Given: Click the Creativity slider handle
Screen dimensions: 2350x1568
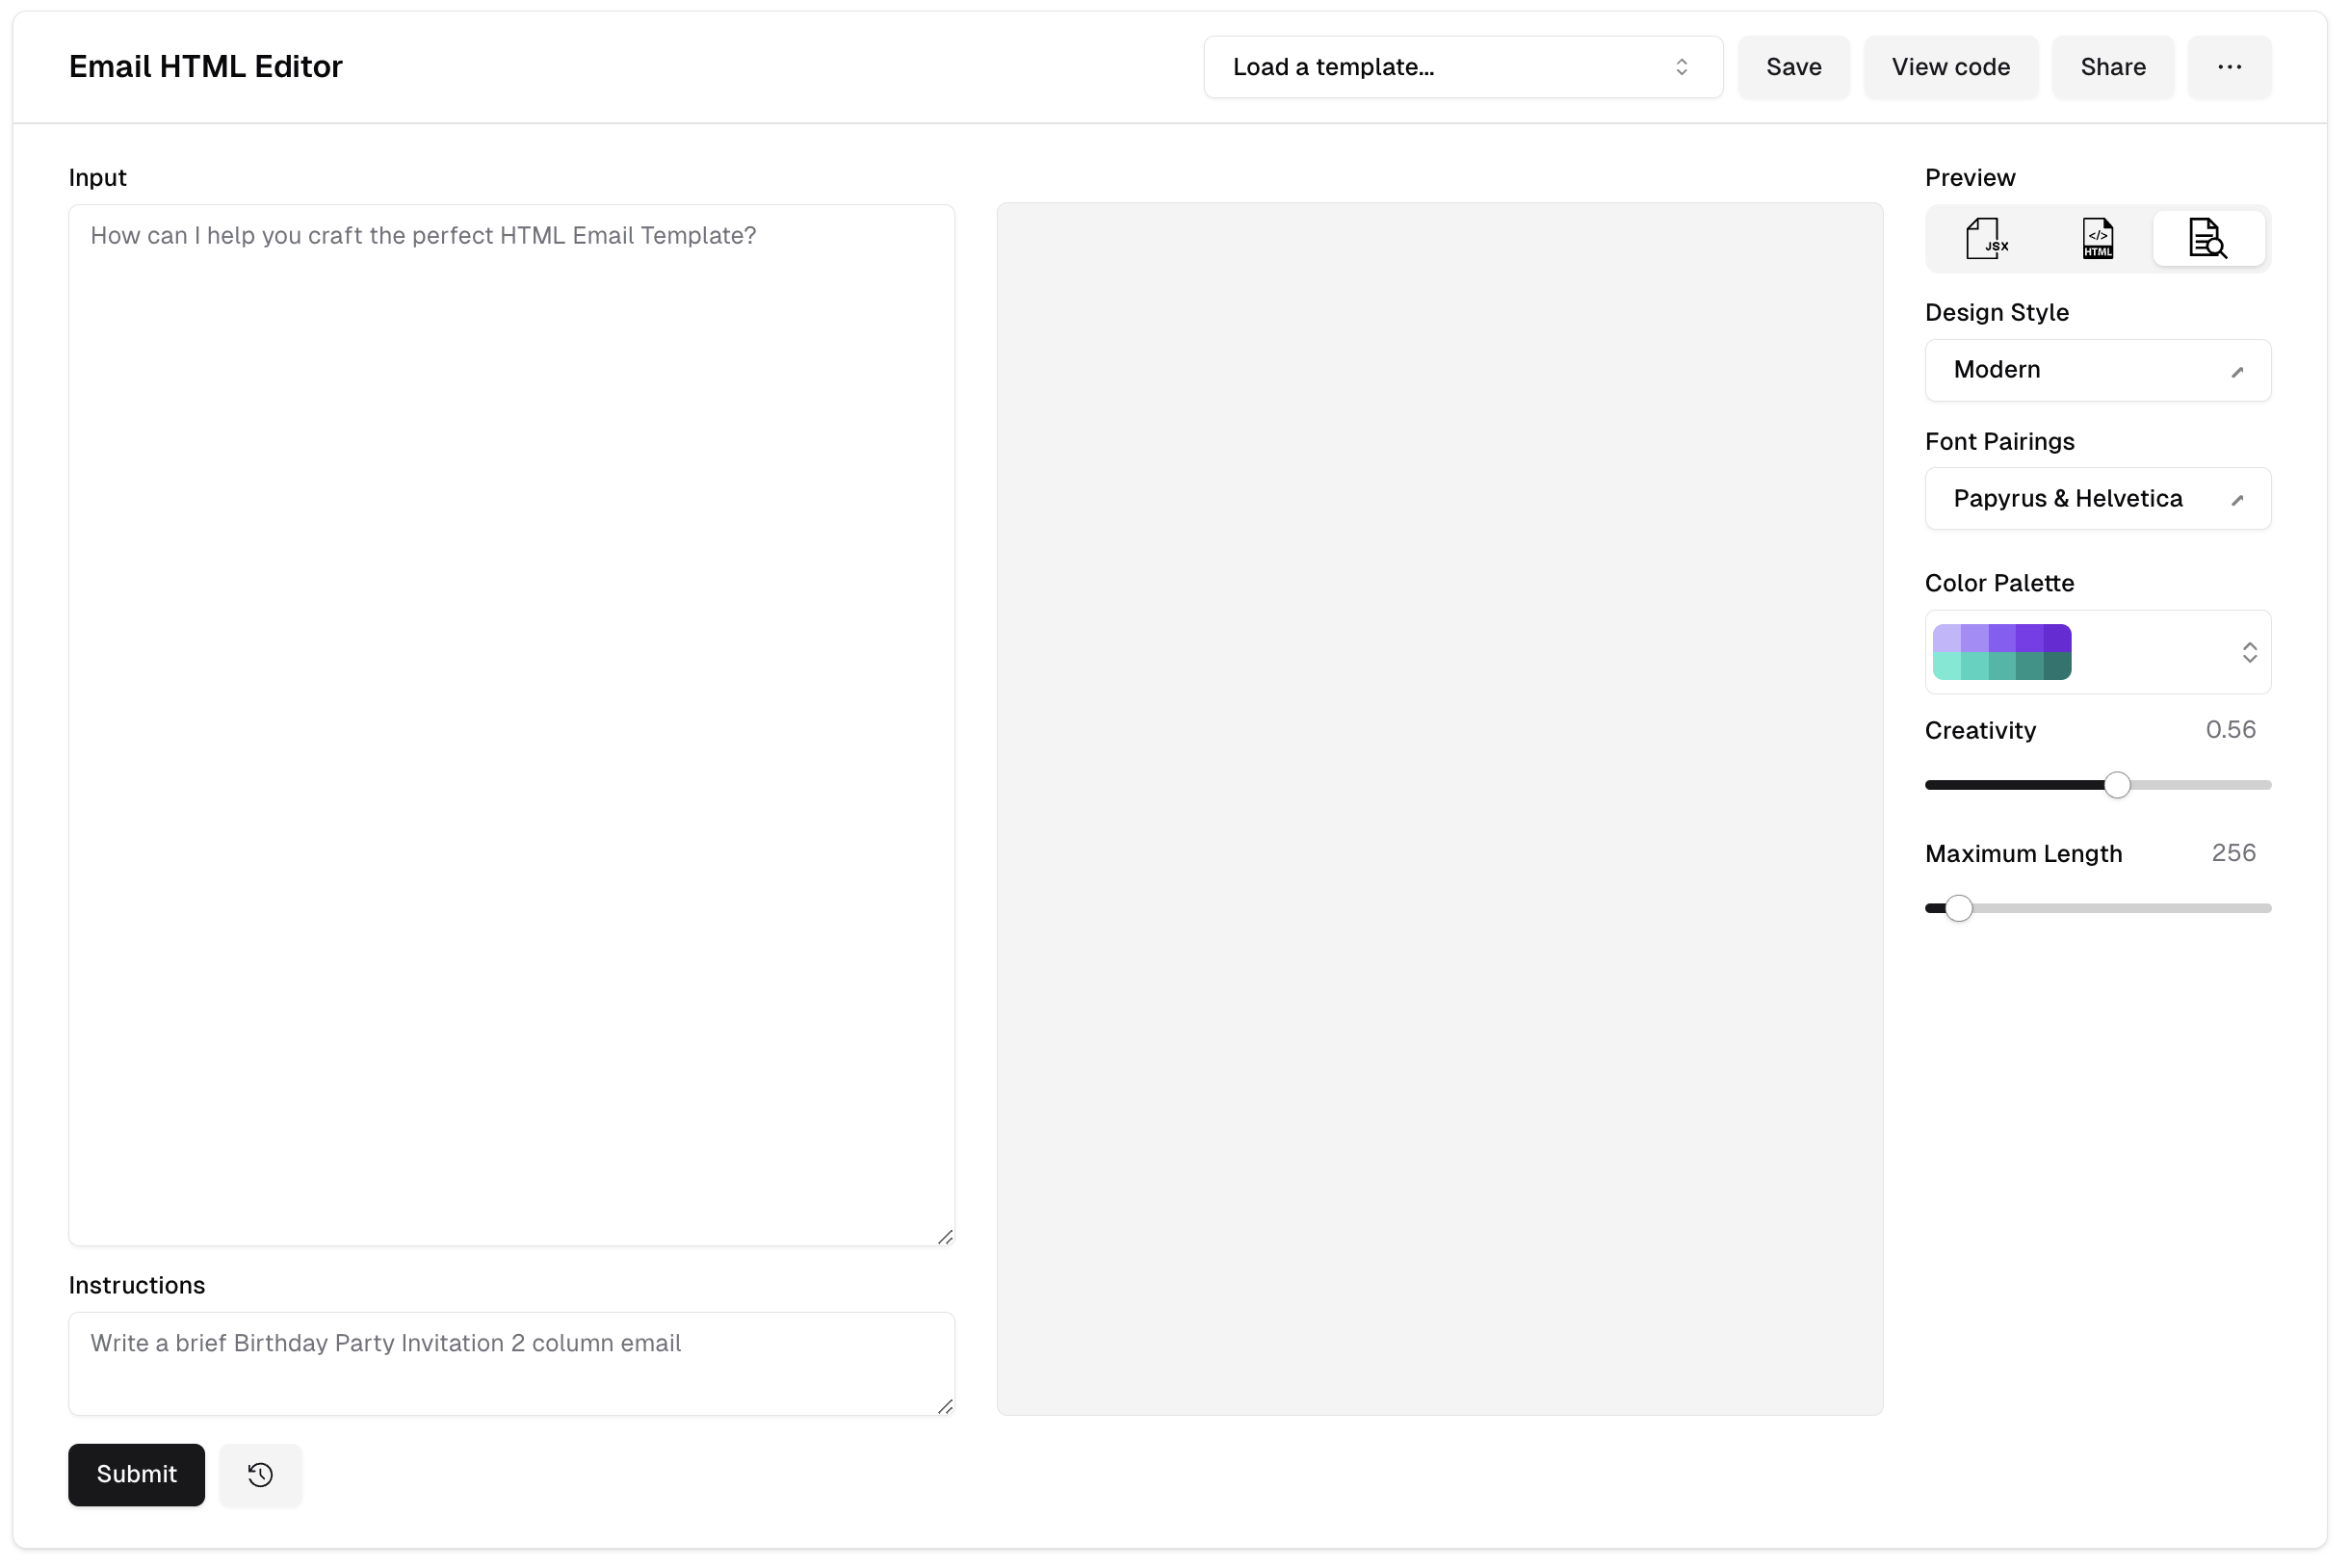Looking at the screenshot, I should point(2117,785).
